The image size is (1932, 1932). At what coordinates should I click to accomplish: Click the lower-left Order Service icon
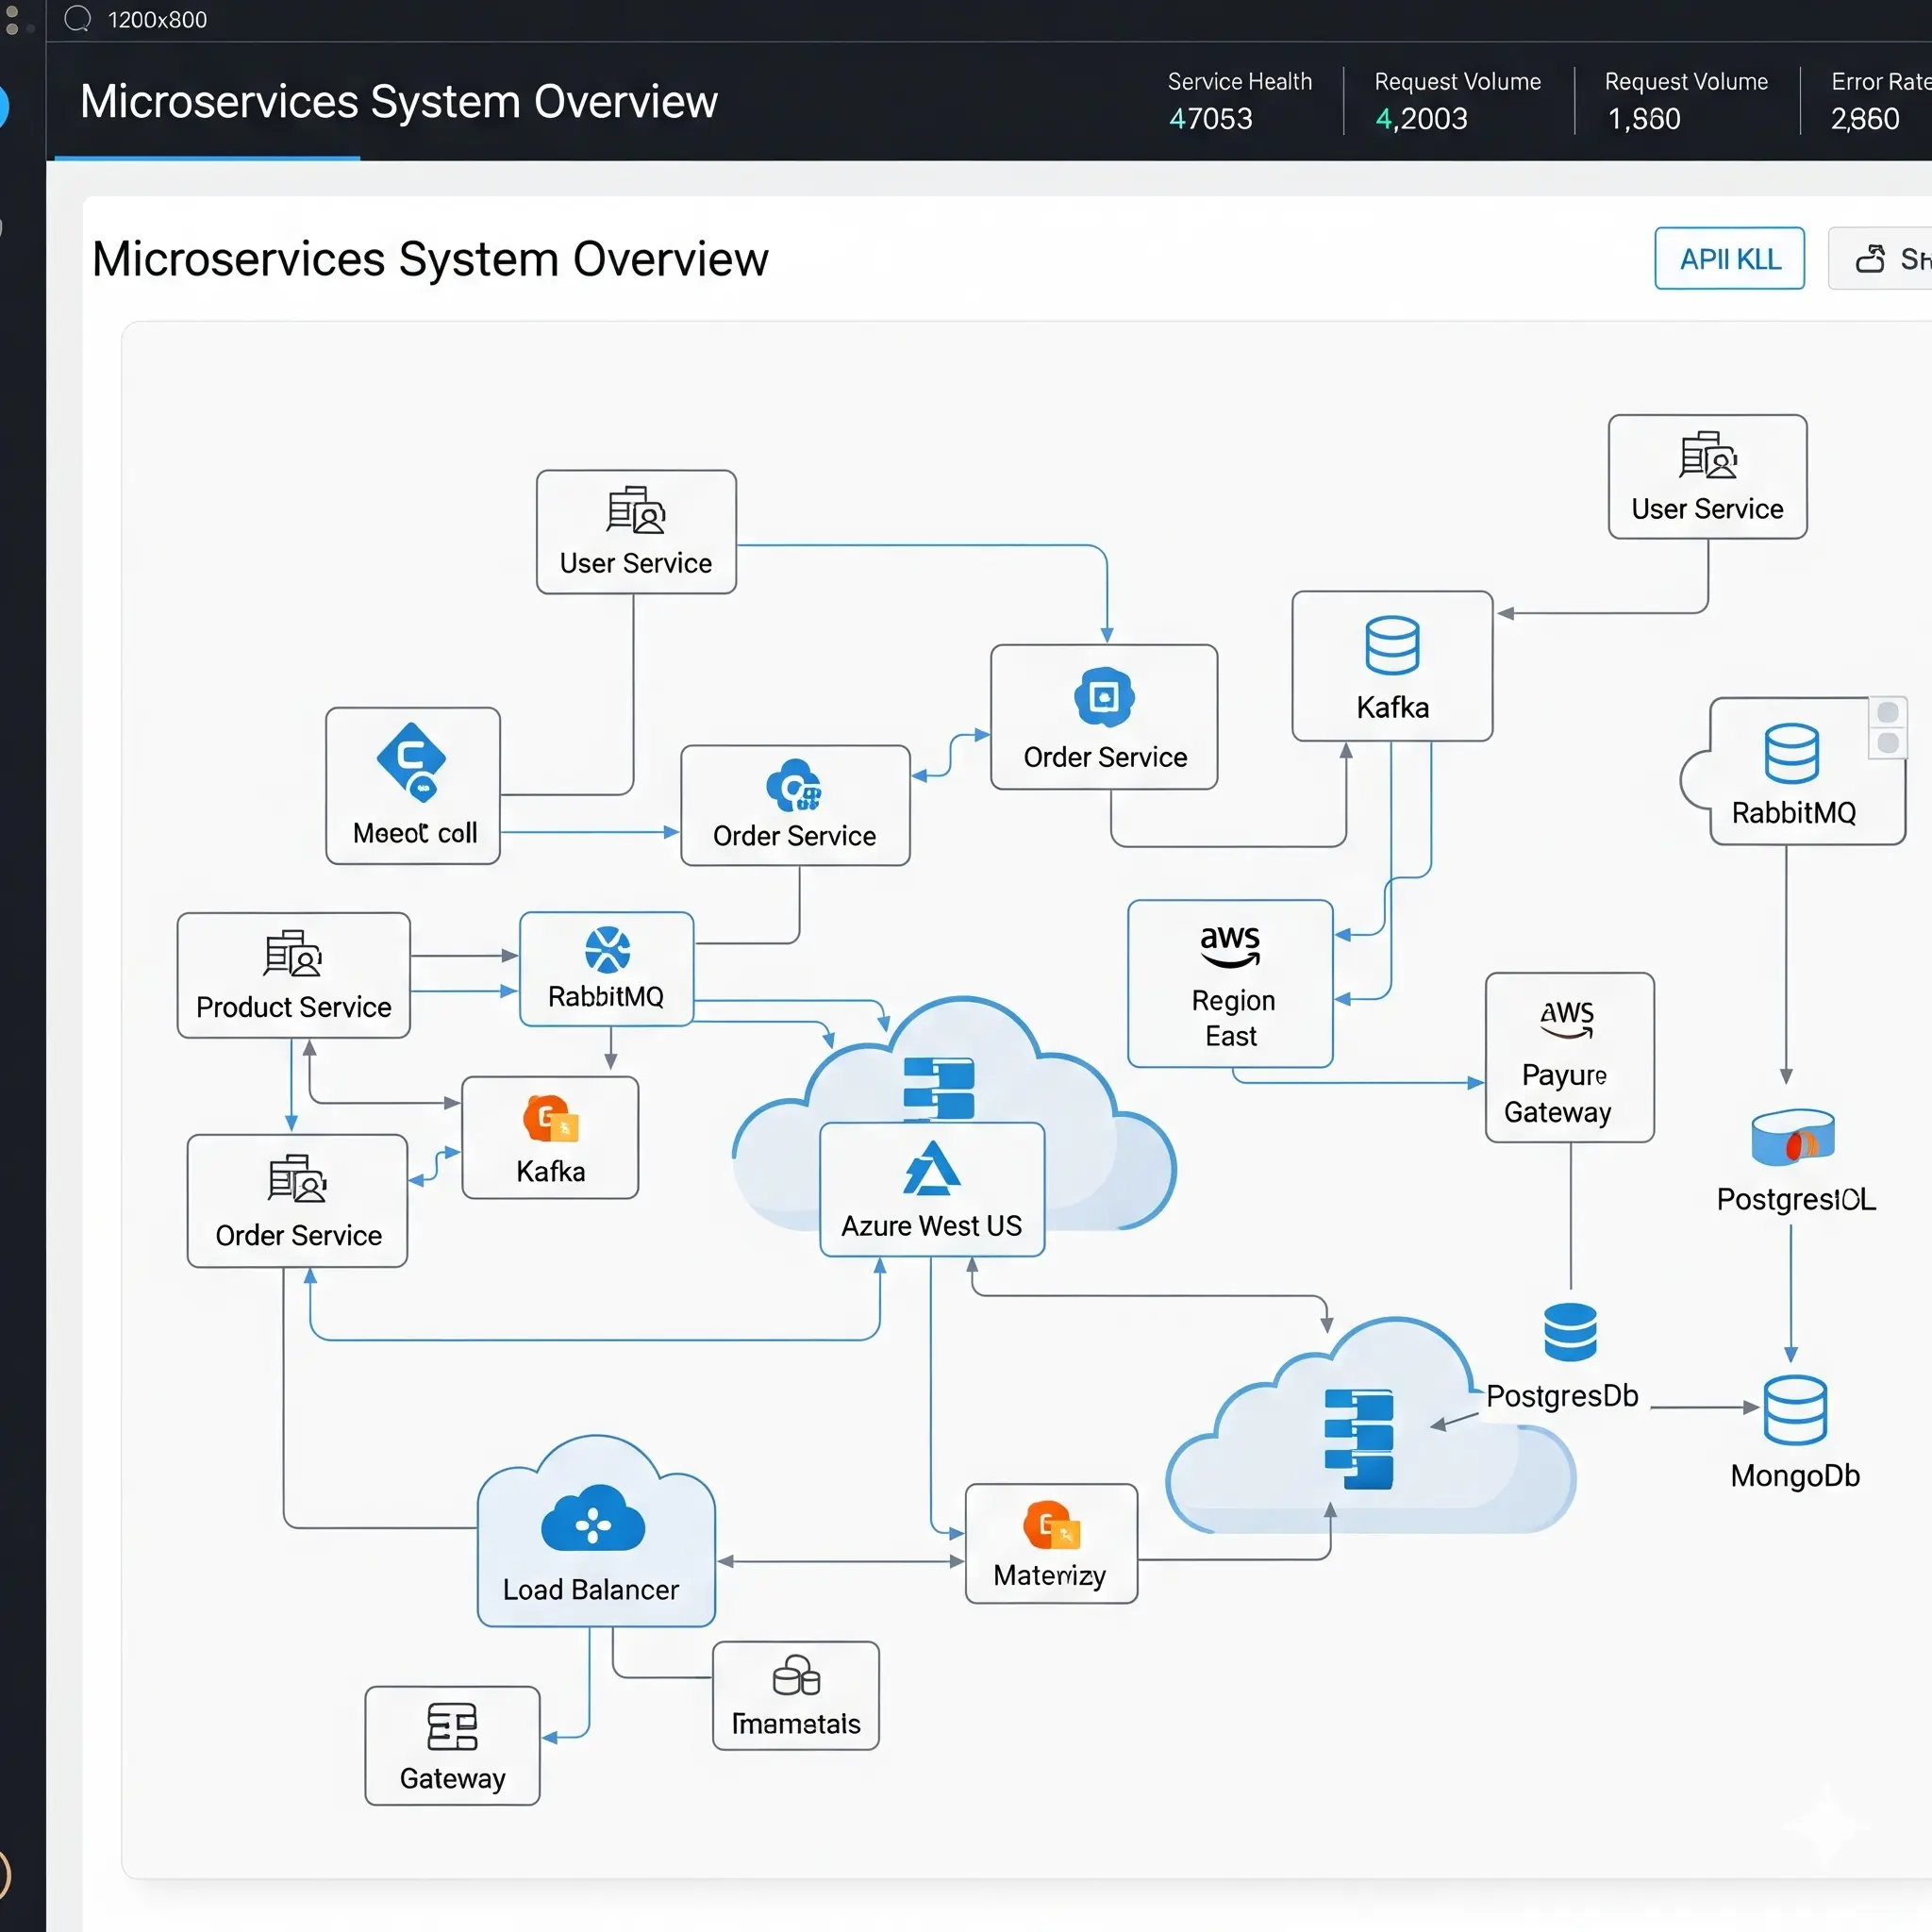coord(297,1178)
